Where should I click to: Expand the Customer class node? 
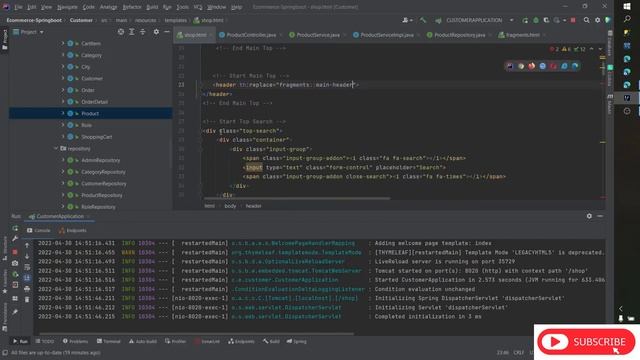point(63,78)
